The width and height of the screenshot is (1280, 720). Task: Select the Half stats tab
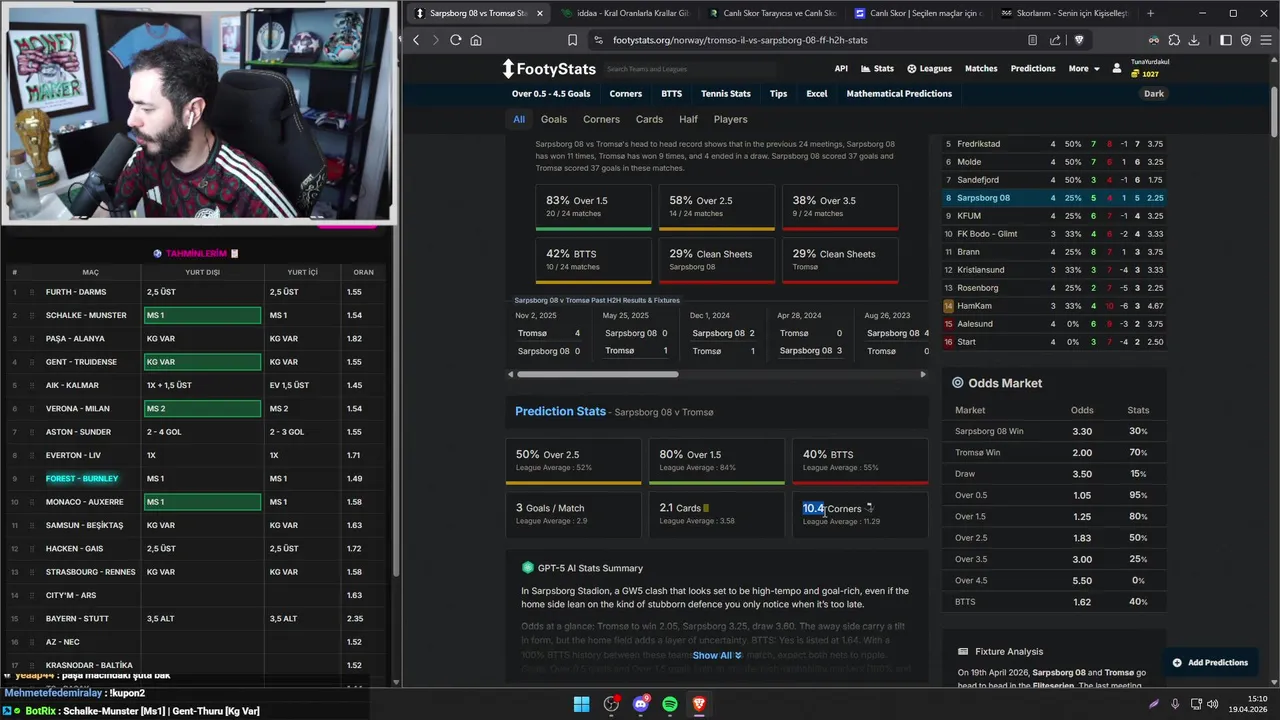pos(688,119)
